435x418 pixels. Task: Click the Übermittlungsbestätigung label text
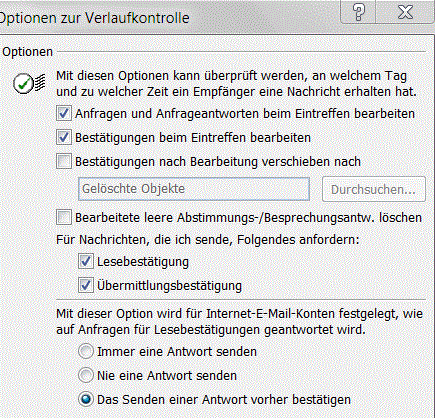click(170, 286)
